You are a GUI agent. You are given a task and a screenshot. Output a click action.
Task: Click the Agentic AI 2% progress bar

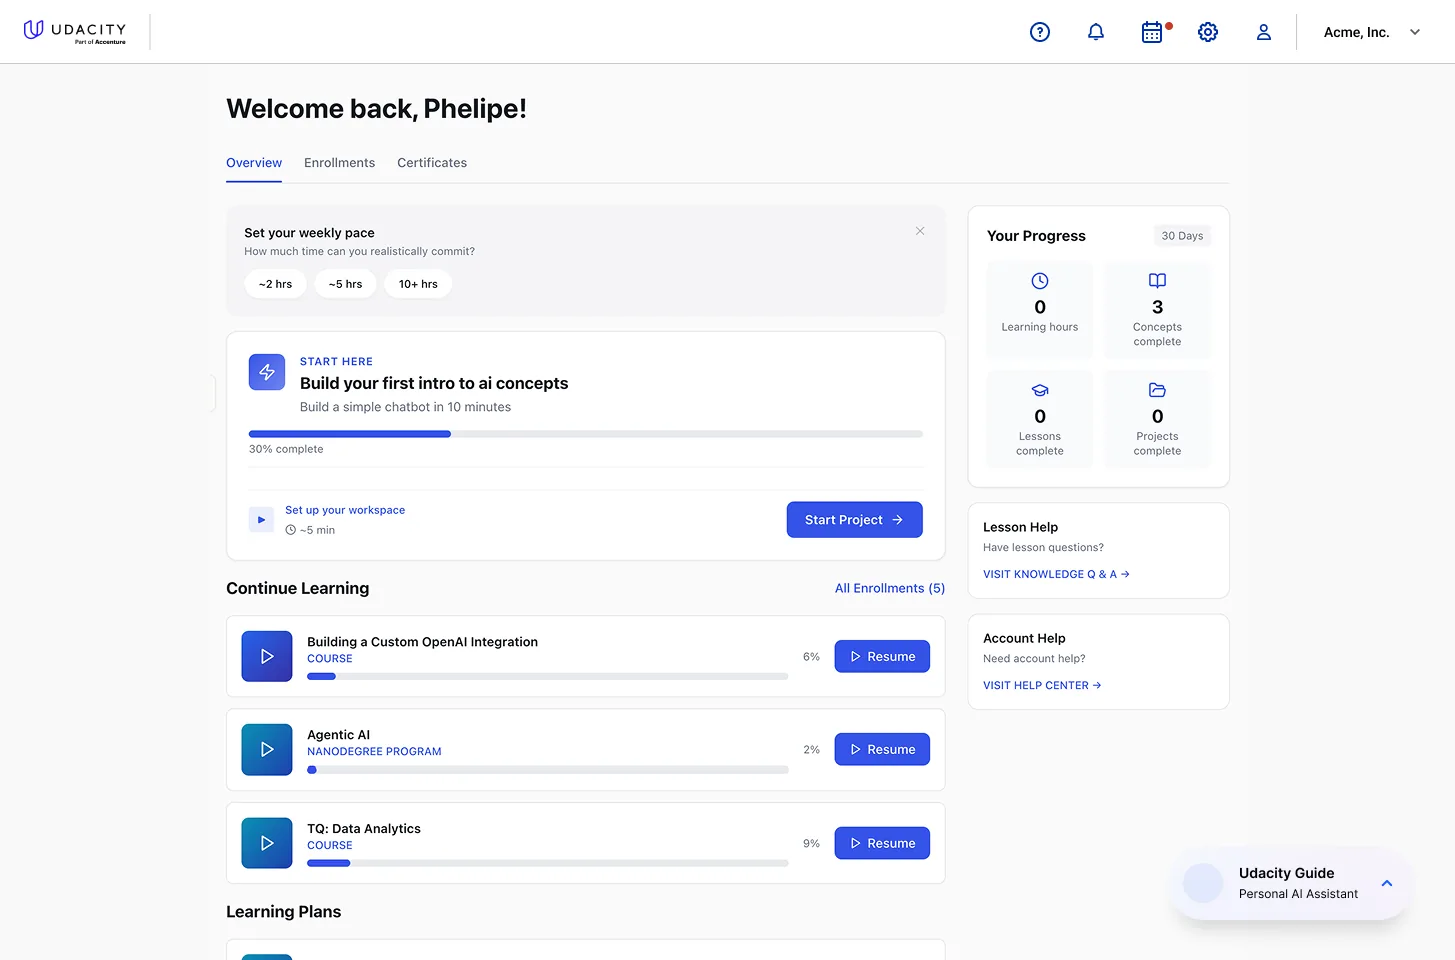[547, 770]
